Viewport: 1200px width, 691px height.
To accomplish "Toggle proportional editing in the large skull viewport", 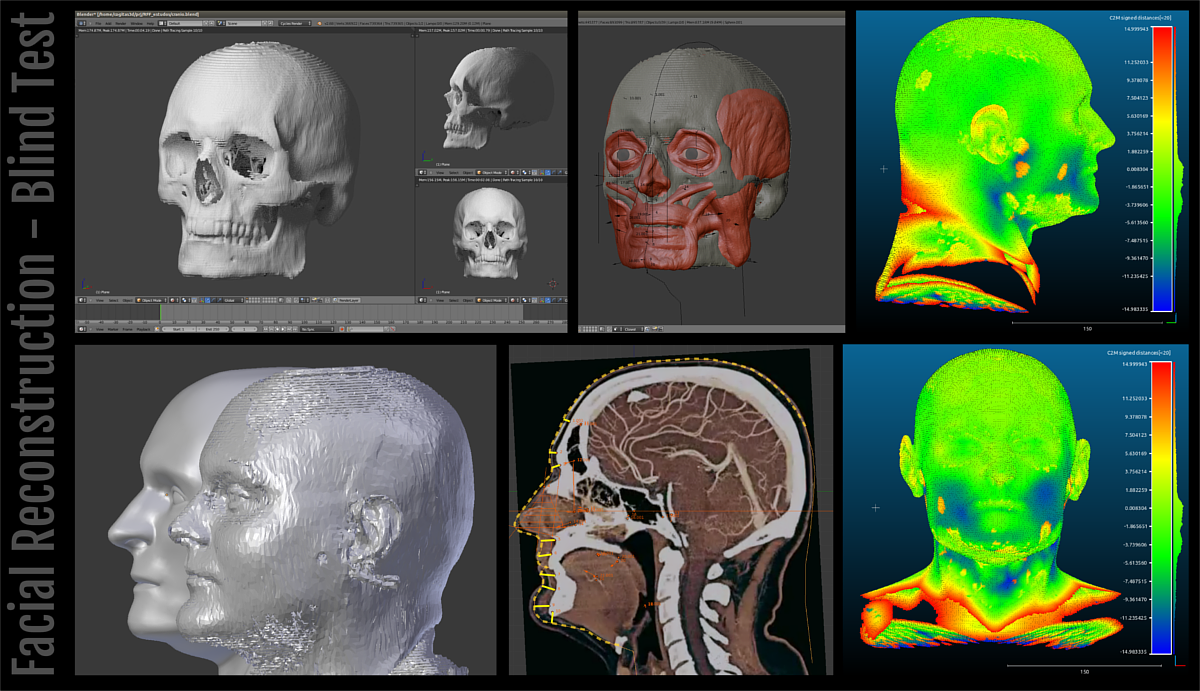I will click(288, 300).
